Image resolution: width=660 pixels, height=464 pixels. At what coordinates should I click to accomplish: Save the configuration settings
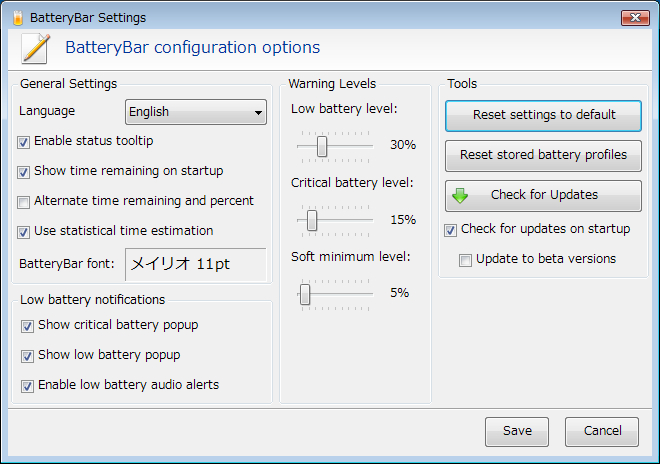(x=517, y=431)
